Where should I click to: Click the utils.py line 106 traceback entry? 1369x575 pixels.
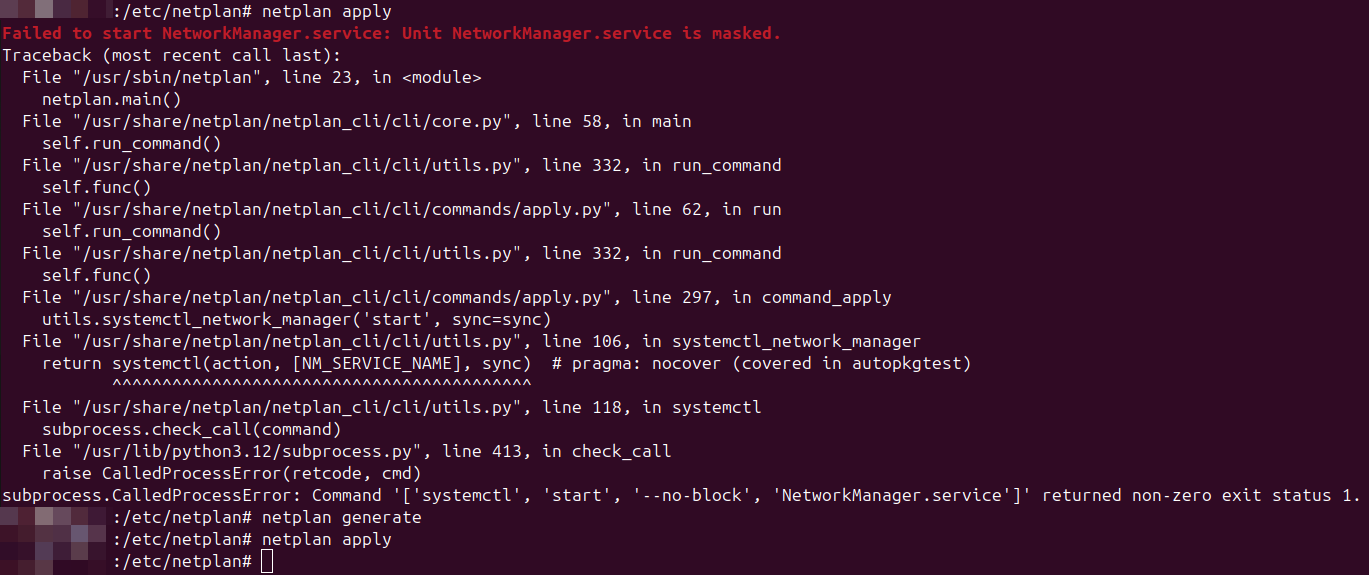[470, 342]
